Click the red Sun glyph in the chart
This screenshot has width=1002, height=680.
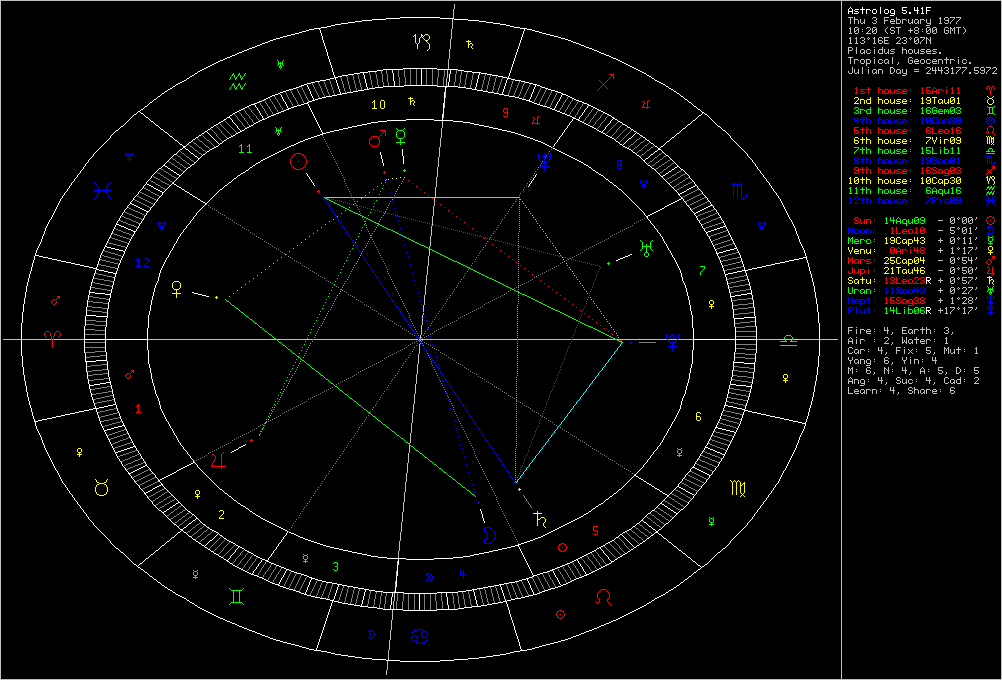click(298, 162)
